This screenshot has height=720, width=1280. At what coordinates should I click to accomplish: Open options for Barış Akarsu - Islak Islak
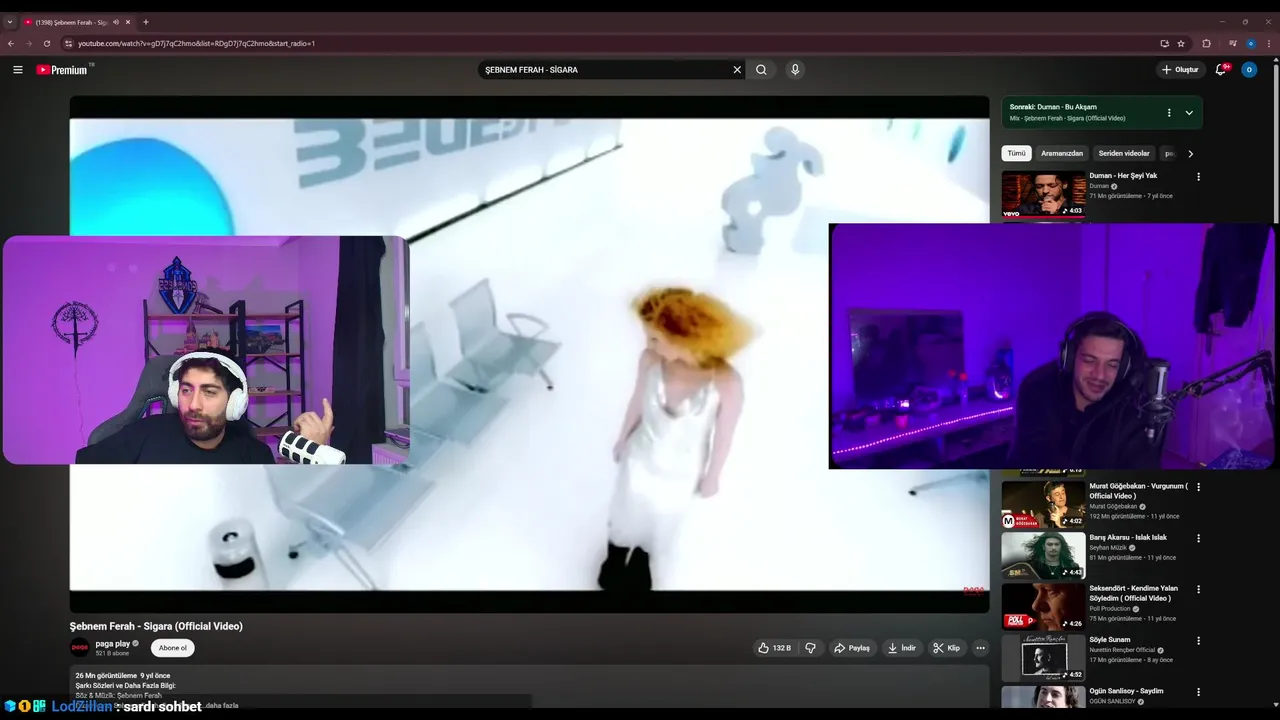click(x=1199, y=538)
